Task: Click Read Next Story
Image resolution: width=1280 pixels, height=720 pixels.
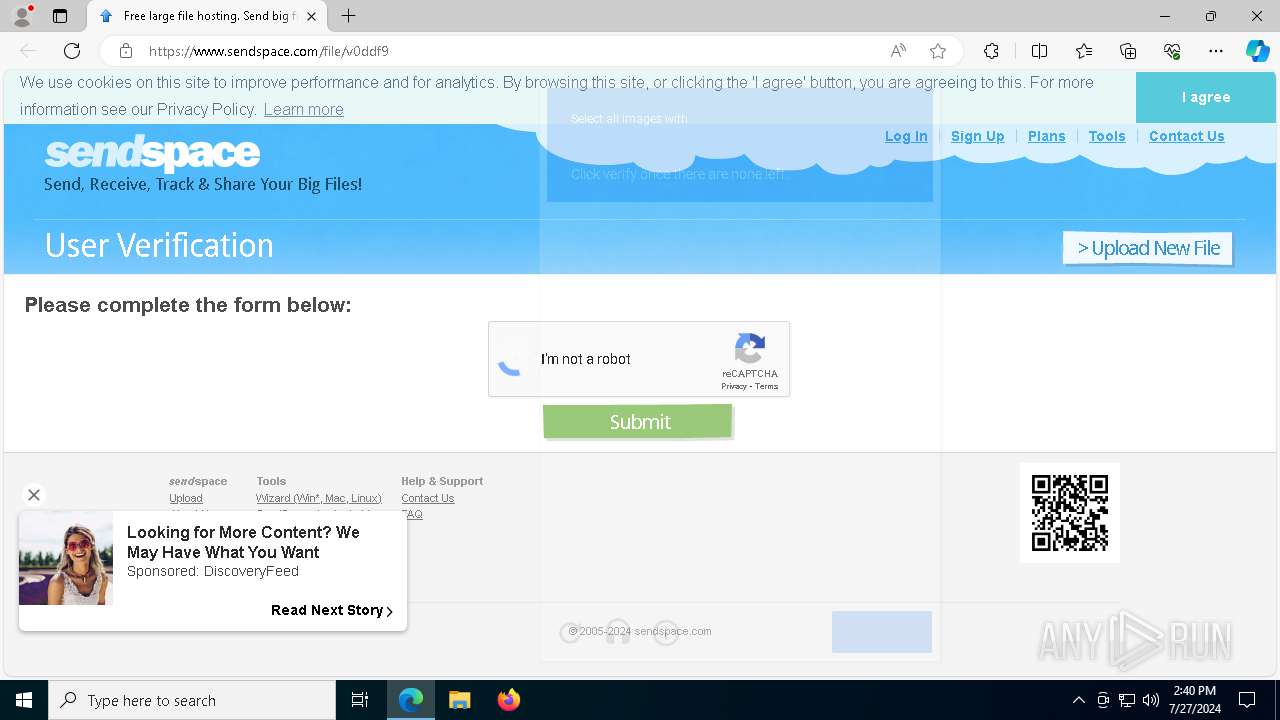Action: coord(332,610)
